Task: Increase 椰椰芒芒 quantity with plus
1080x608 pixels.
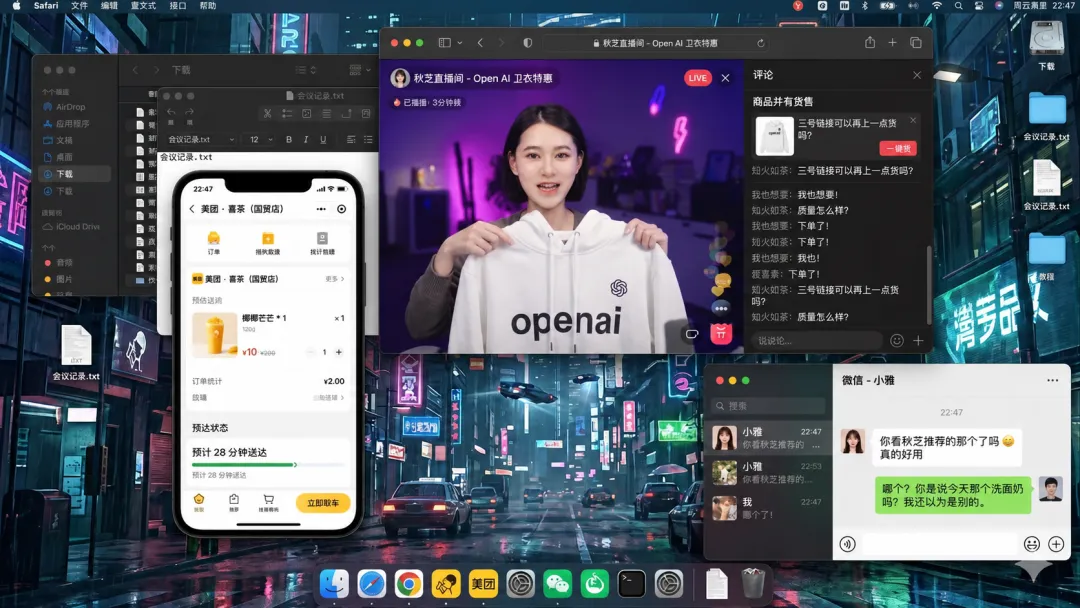Action: pyautogui.click(x=339, y=352)
